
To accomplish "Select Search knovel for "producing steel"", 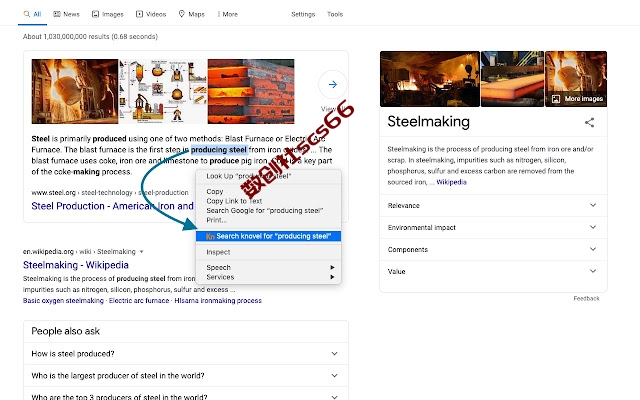I will (x=268, y=236).
